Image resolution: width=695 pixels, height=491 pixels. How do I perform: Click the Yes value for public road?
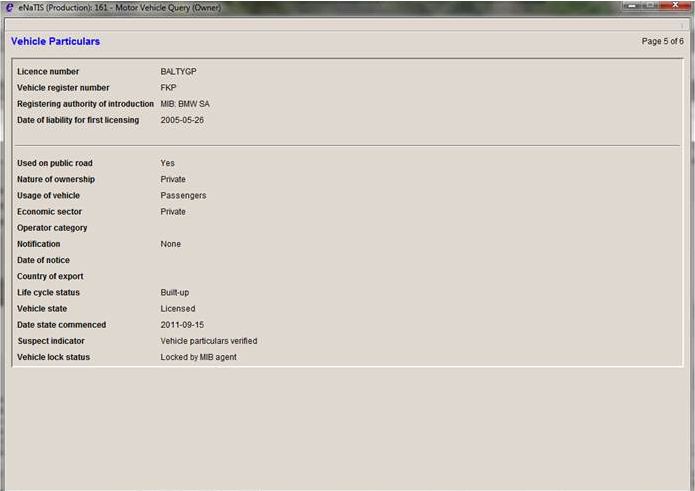[168, 163]
